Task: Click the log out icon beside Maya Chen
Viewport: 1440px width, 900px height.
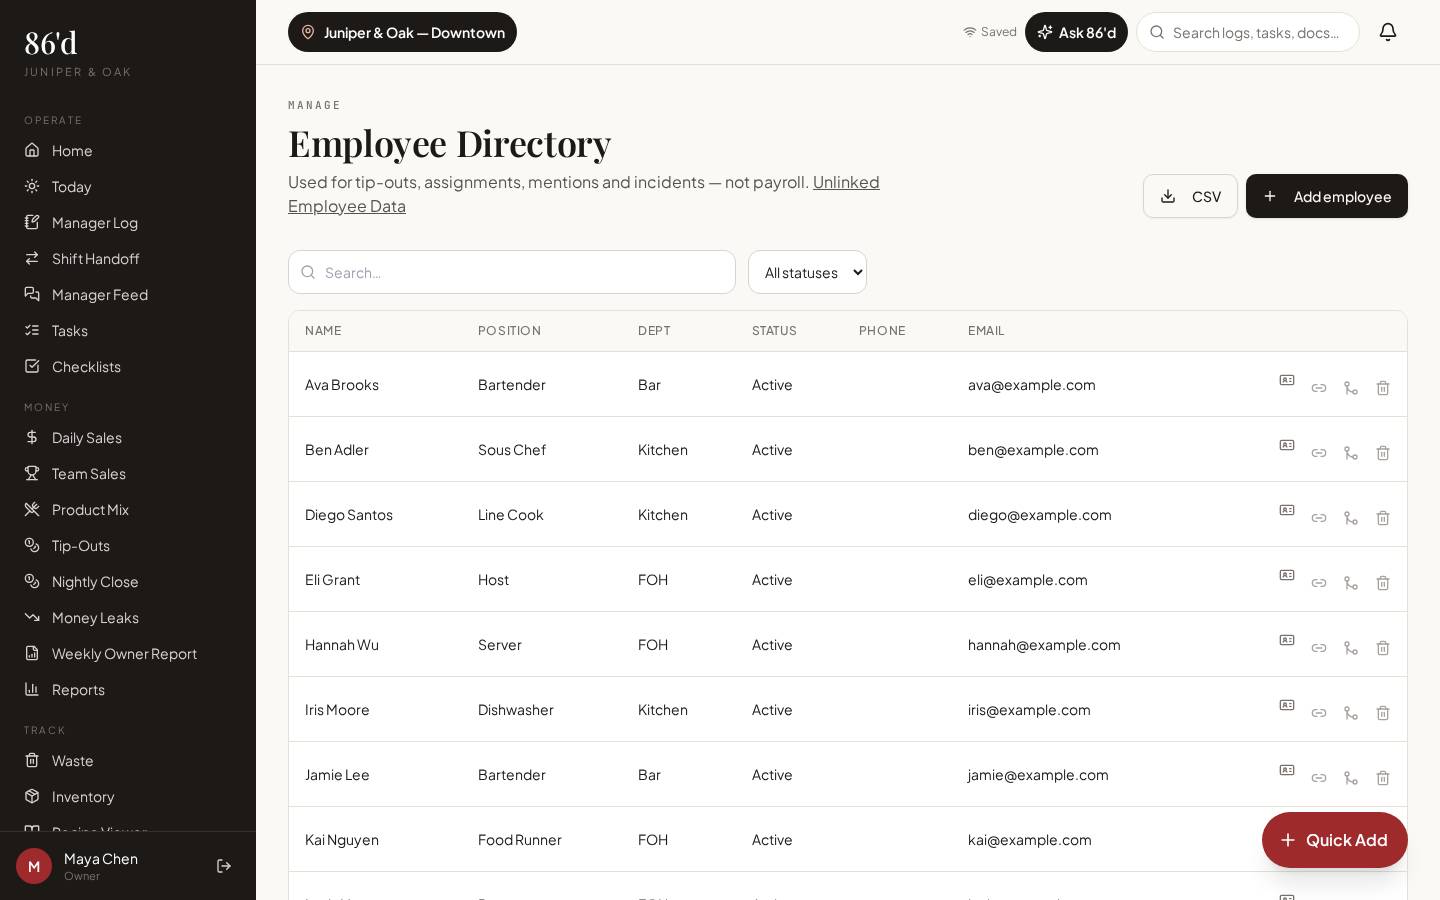Action: pos(224,866)
